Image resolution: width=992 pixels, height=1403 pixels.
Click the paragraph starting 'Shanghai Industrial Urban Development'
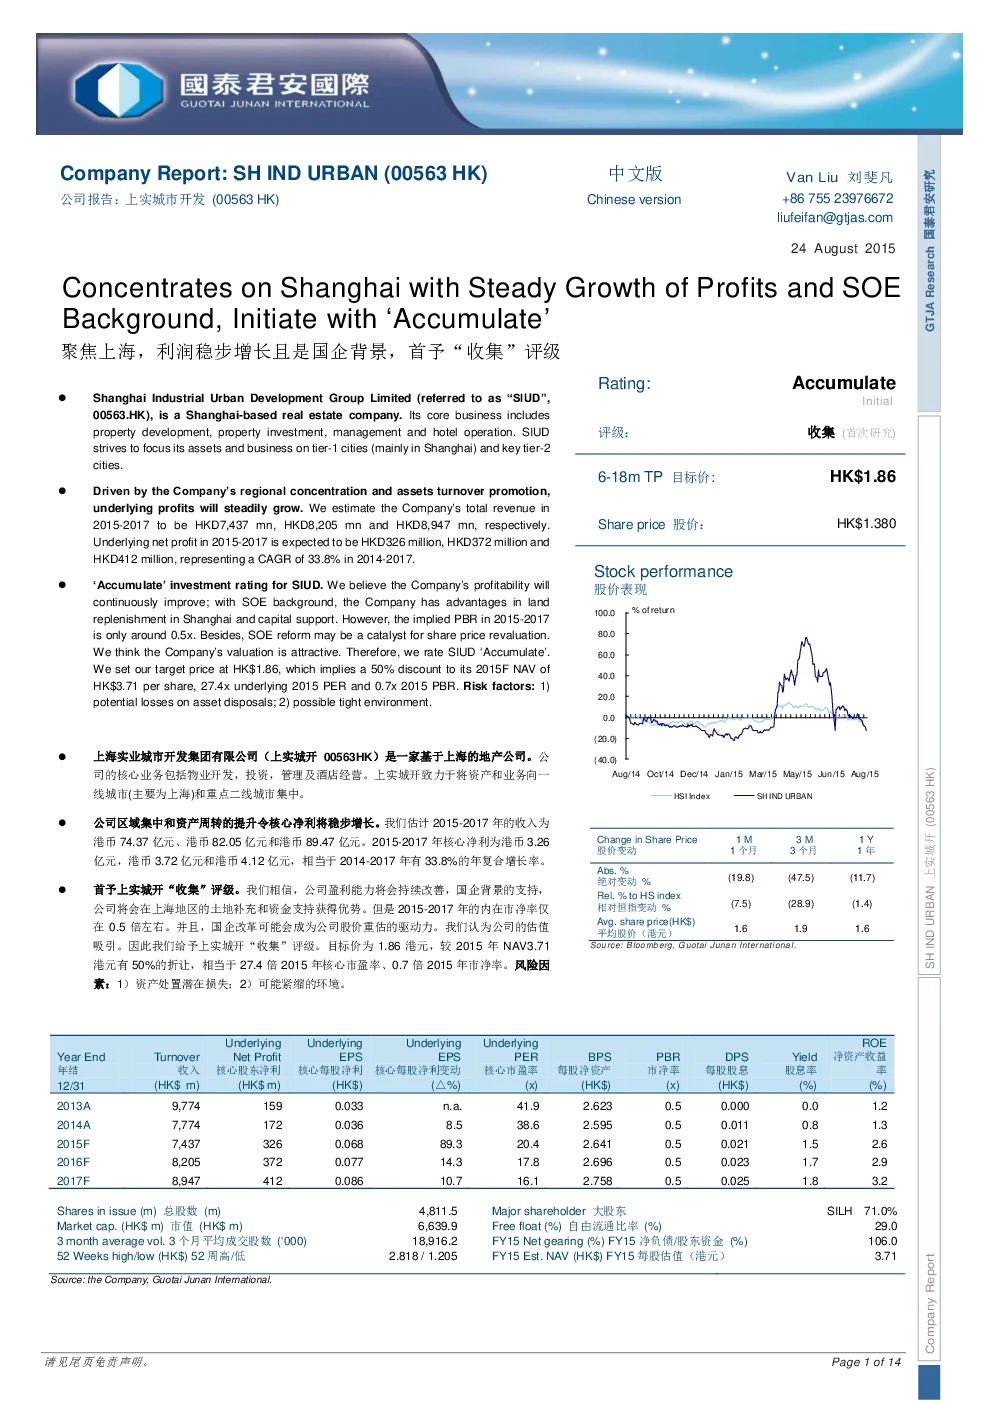coord(321,432)
